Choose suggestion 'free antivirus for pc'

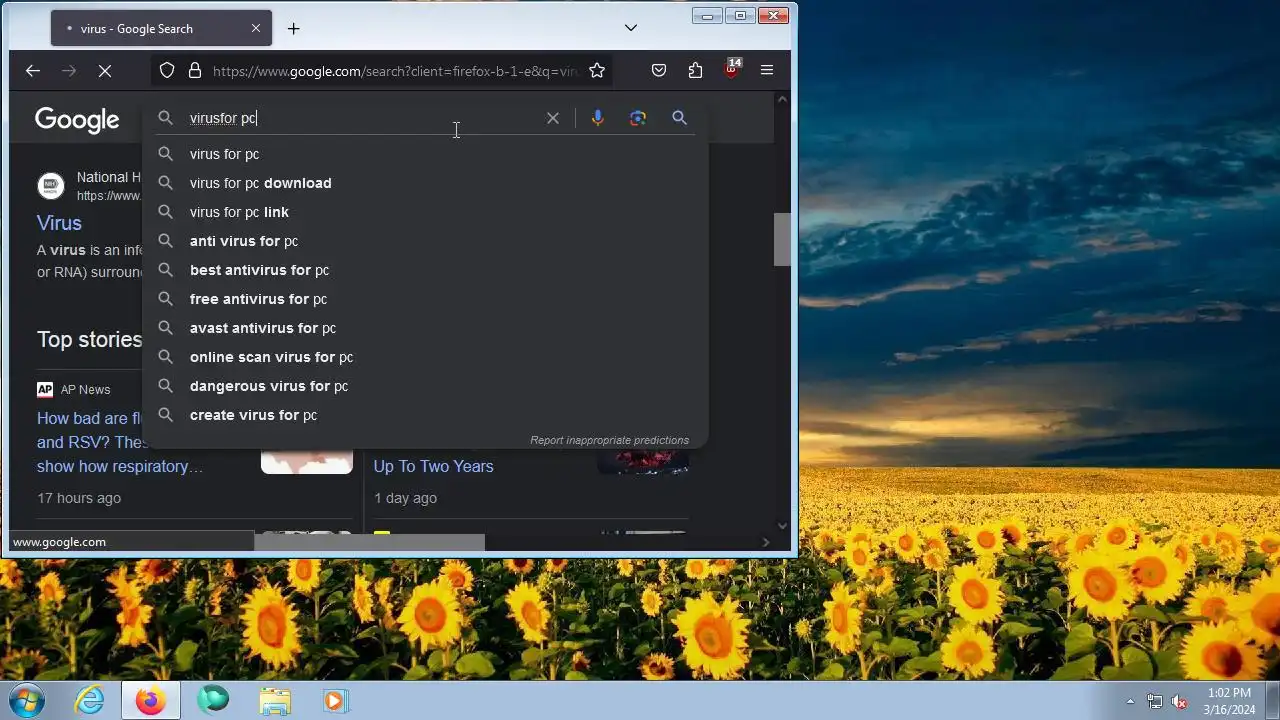(x=425, y=299)
